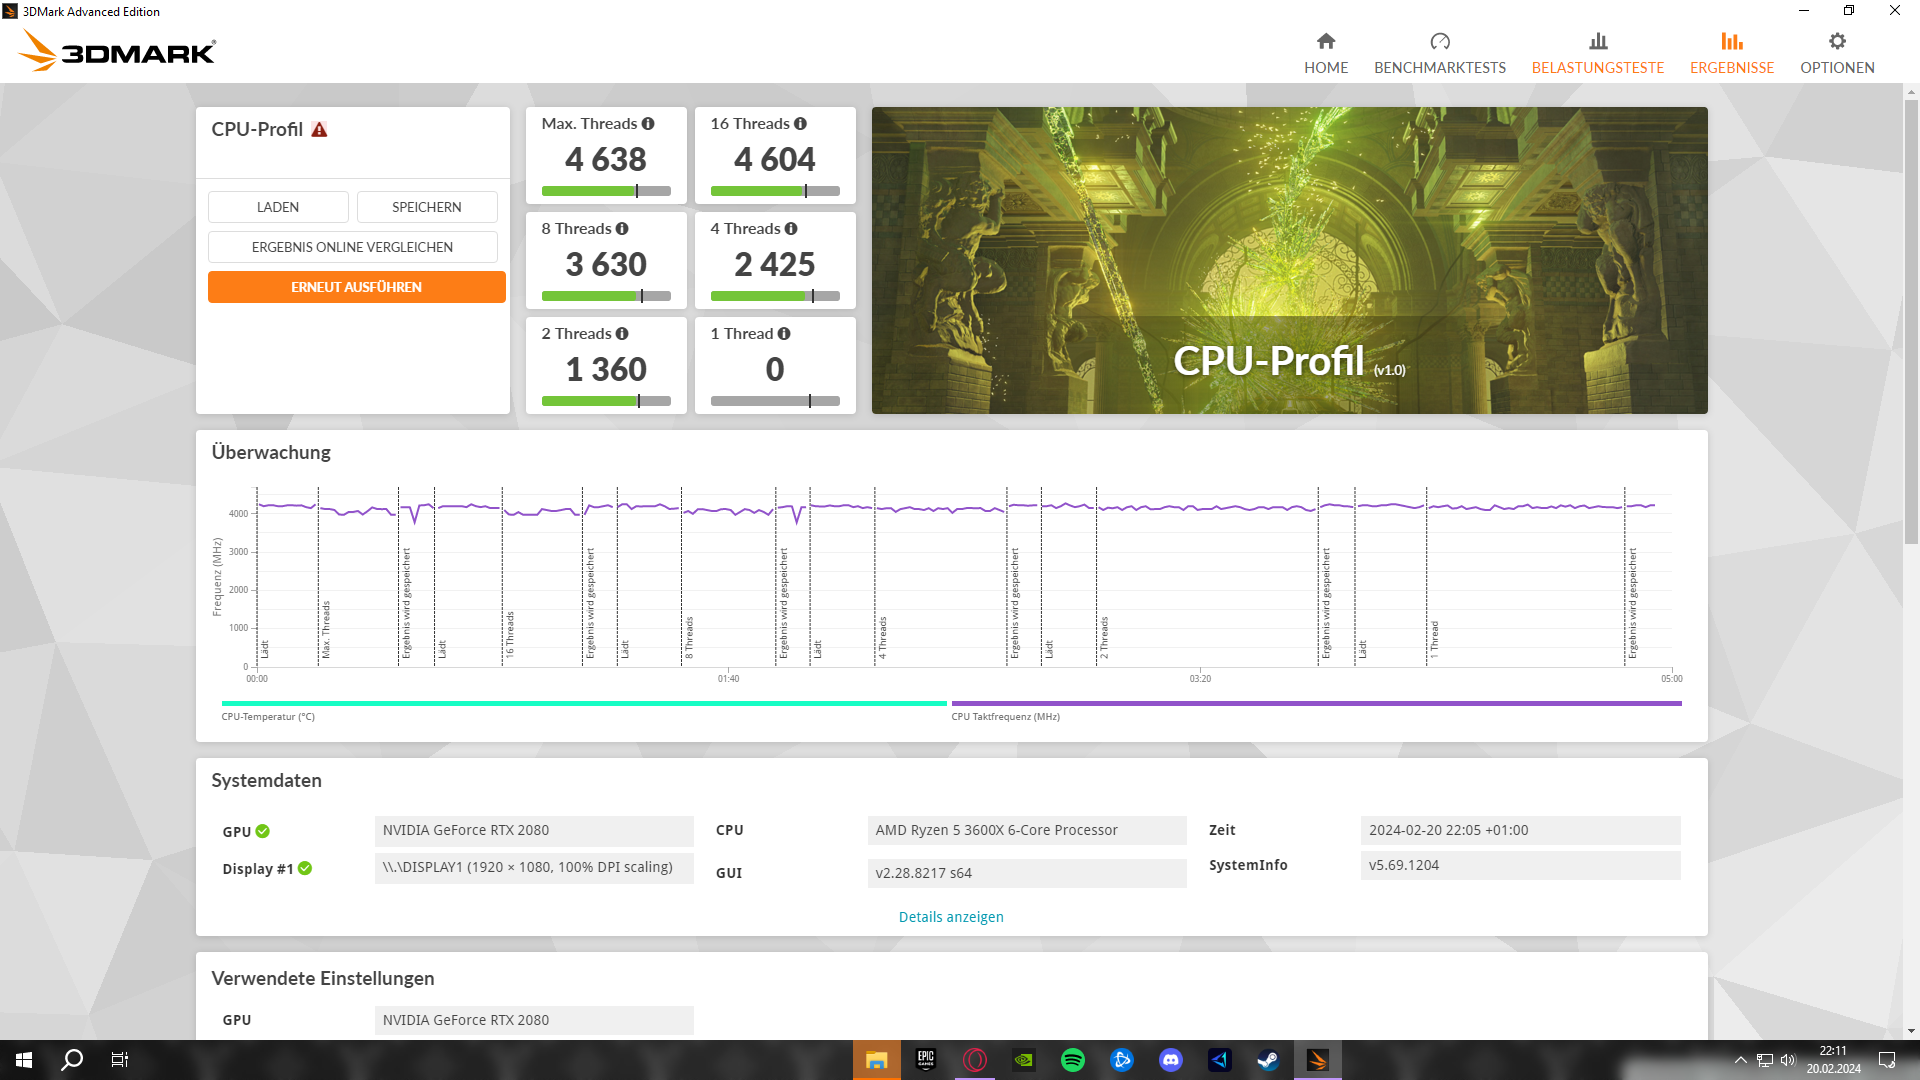Viewport: 1920px width, 1080px height.
Task: Expand system info via Details anzeigen
Action: 950,917
